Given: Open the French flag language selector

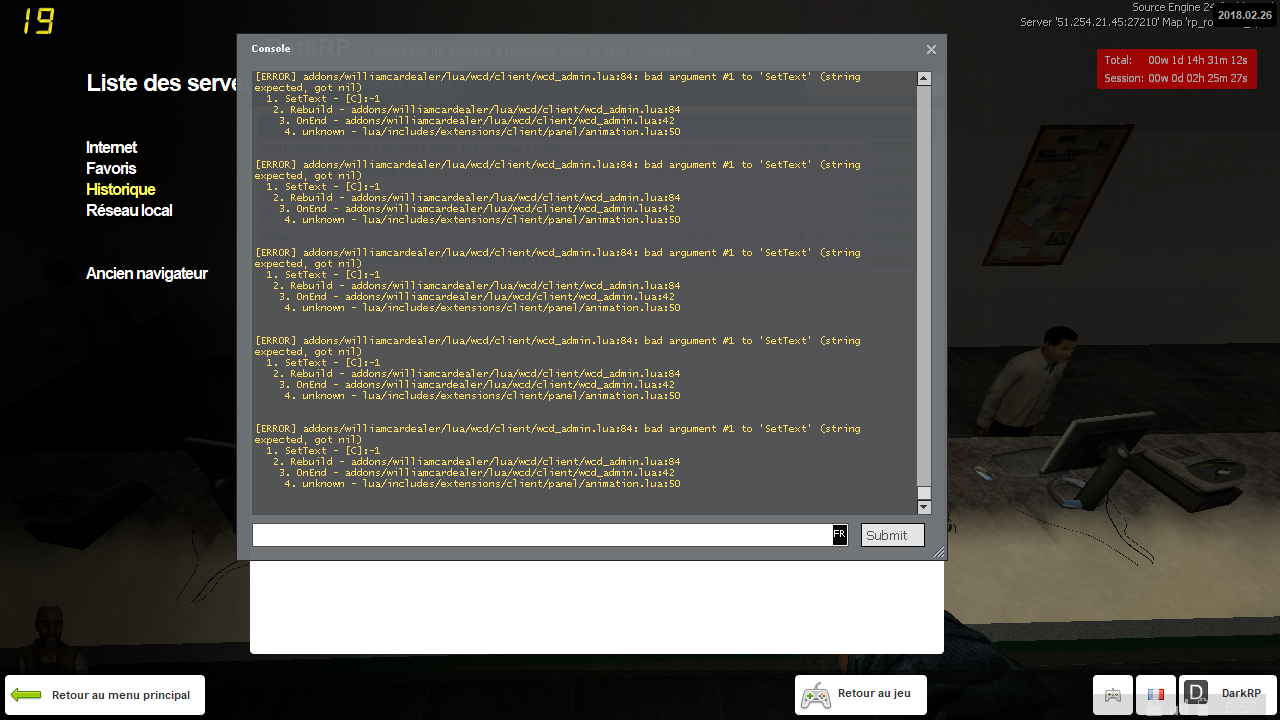Looking at the screenshot, I should (x=1156, y=695).
